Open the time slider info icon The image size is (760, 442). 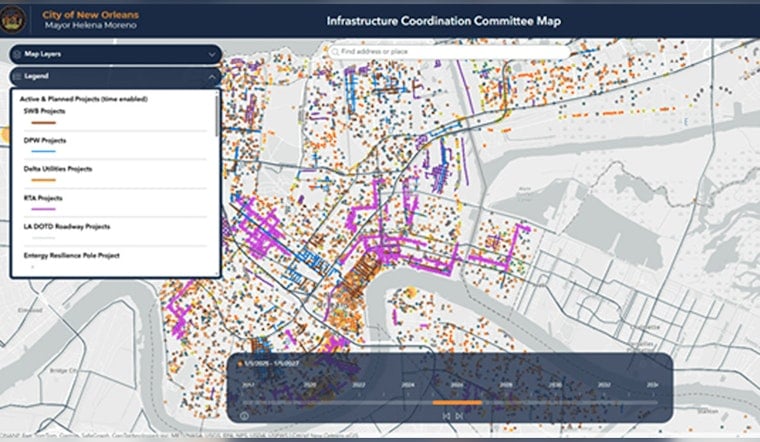[244, 415]
